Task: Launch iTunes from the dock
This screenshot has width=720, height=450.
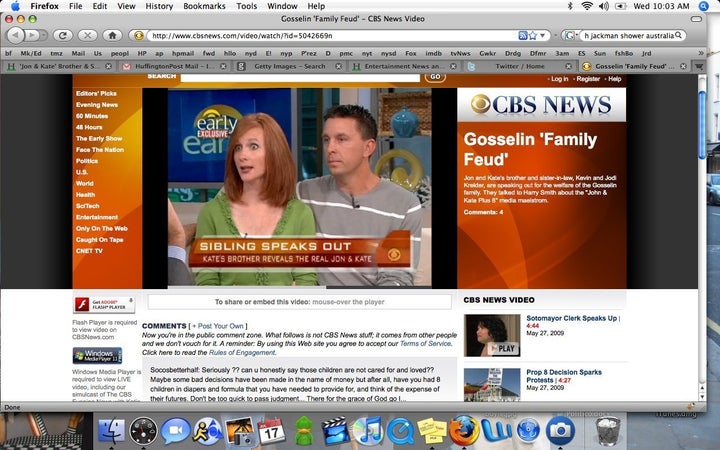Action: [x=368, y=431]
